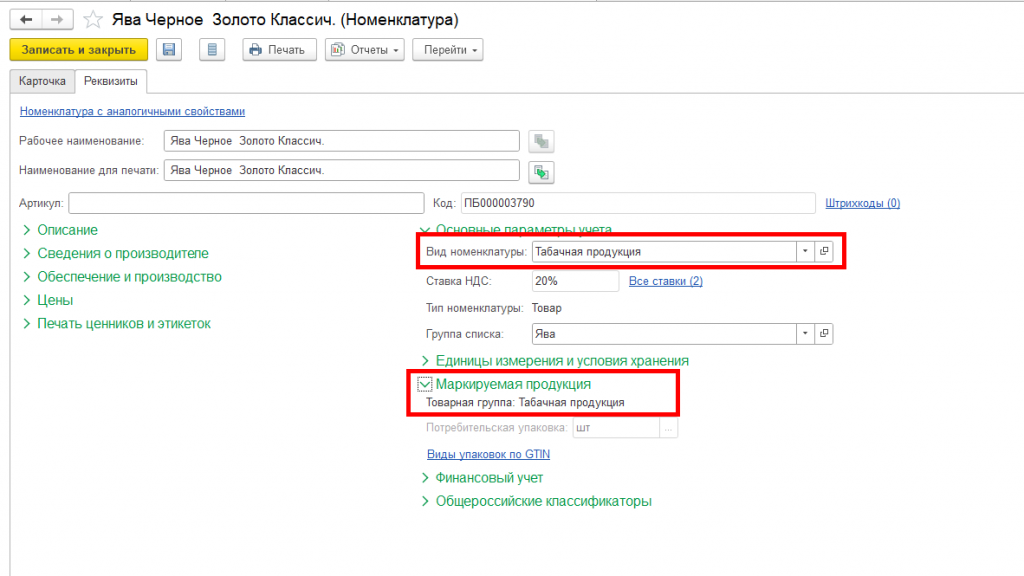The width and height of the screenshot is (1024, 576).
Task: Add to favorites with the star icon
Action: pos(93,20)
